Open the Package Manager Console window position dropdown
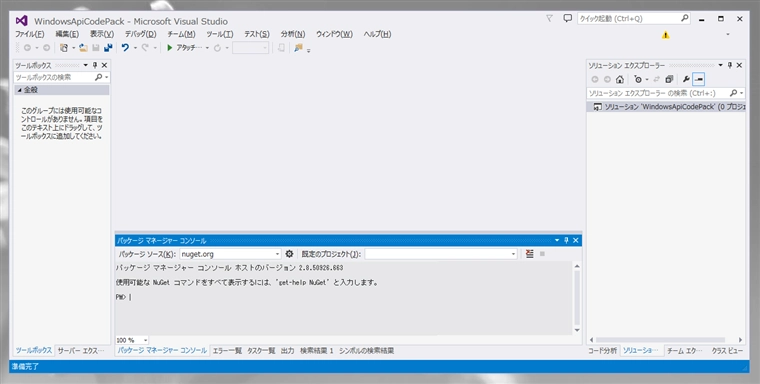 point(557,240)
